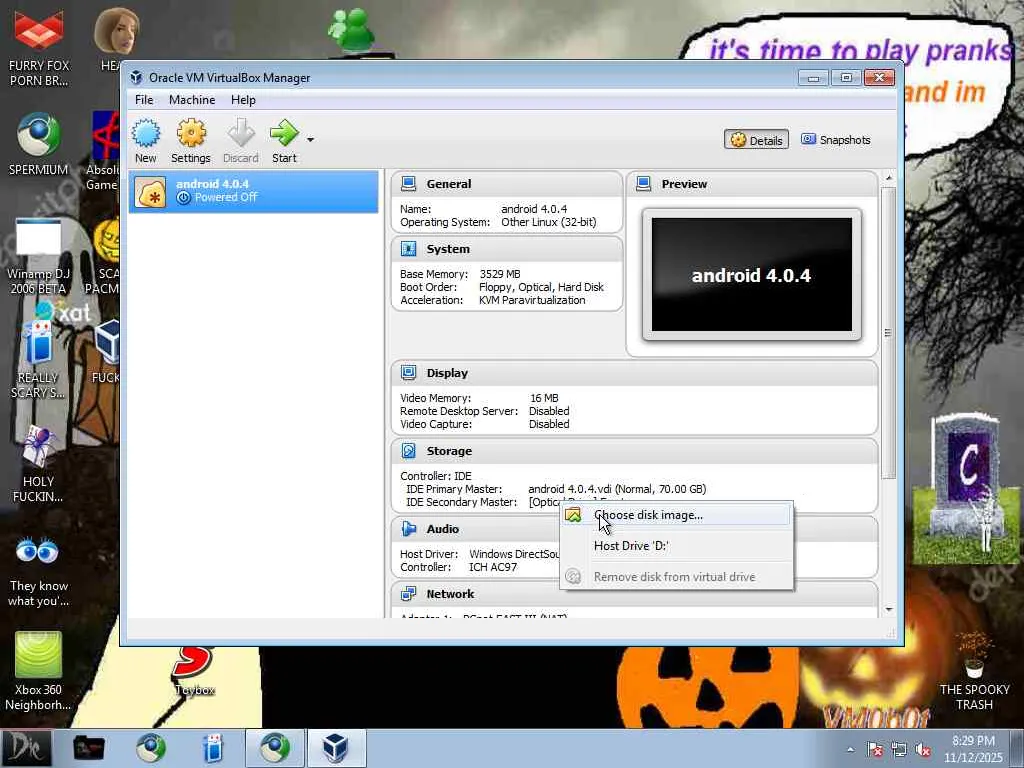Screen dimensions: 1024x768
Task: Show hidden tray icons arrow
Action: pos(850,749)
